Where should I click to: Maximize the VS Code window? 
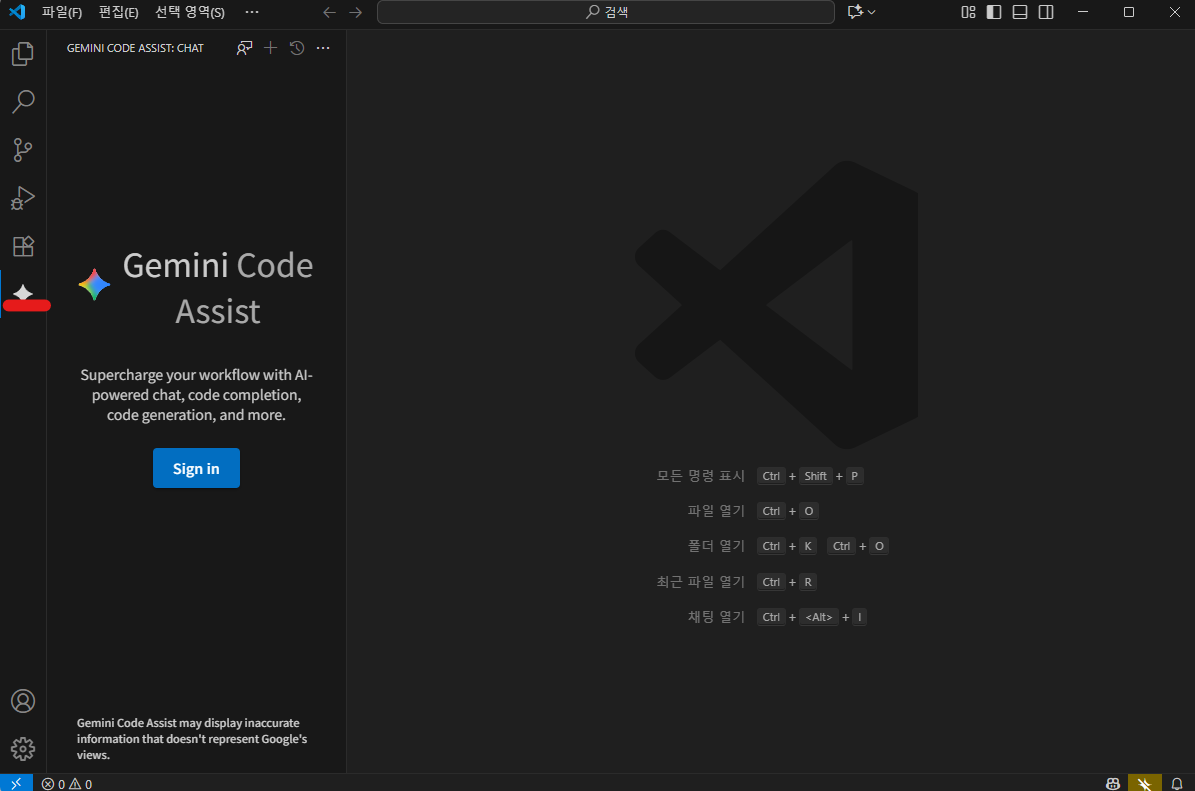(x=1129, y=12)
